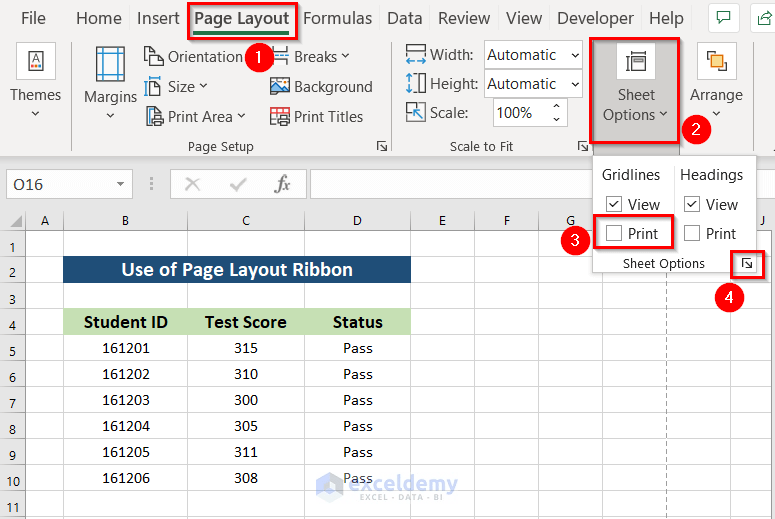Click the Background picture button
This screenshot has height=519, width=775.
(x=321, y=87)
